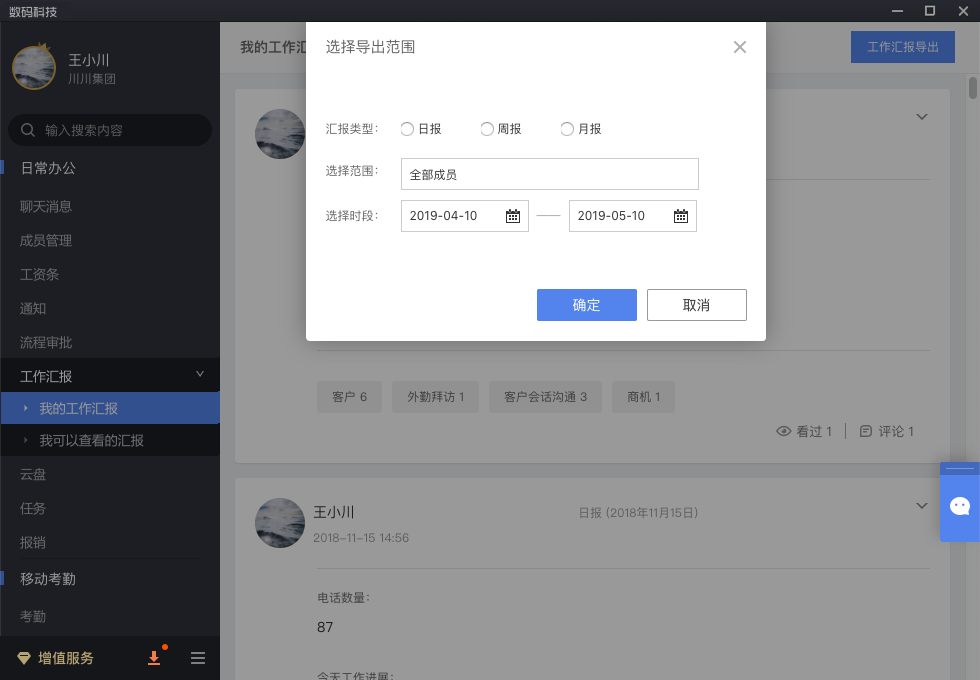Viewport: 980px width, 680px height.
Task: Open 通知 in the sidebar
Action: 32,308
